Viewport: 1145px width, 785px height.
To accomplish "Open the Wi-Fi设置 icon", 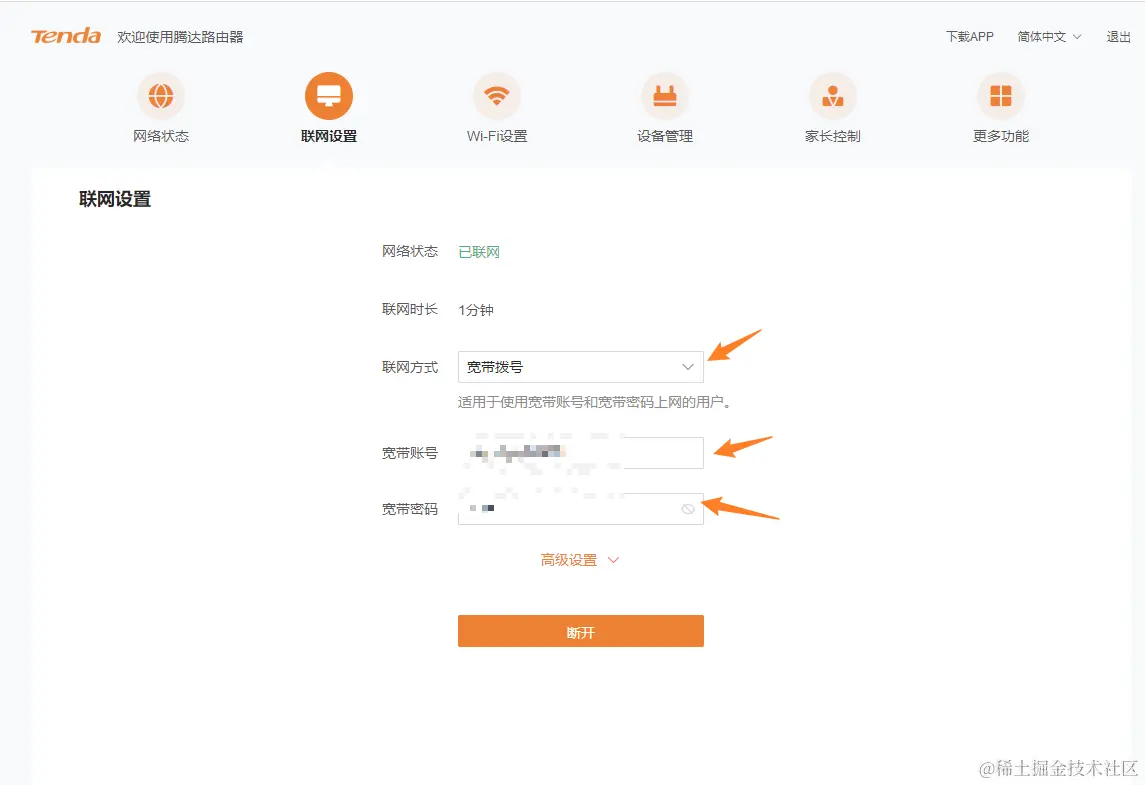I will [x=497, y=96].
